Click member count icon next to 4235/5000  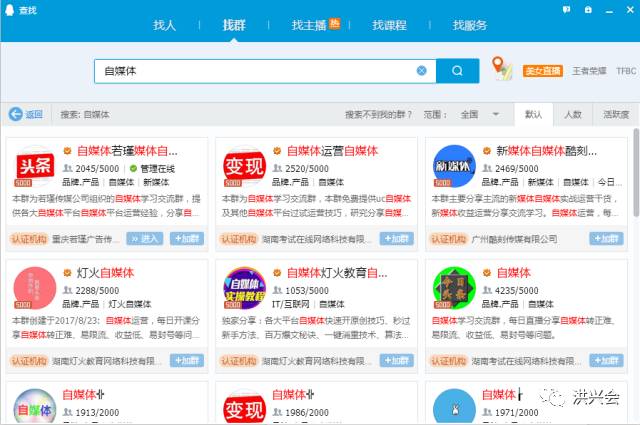pyautogui.click(x=487, y=290)
